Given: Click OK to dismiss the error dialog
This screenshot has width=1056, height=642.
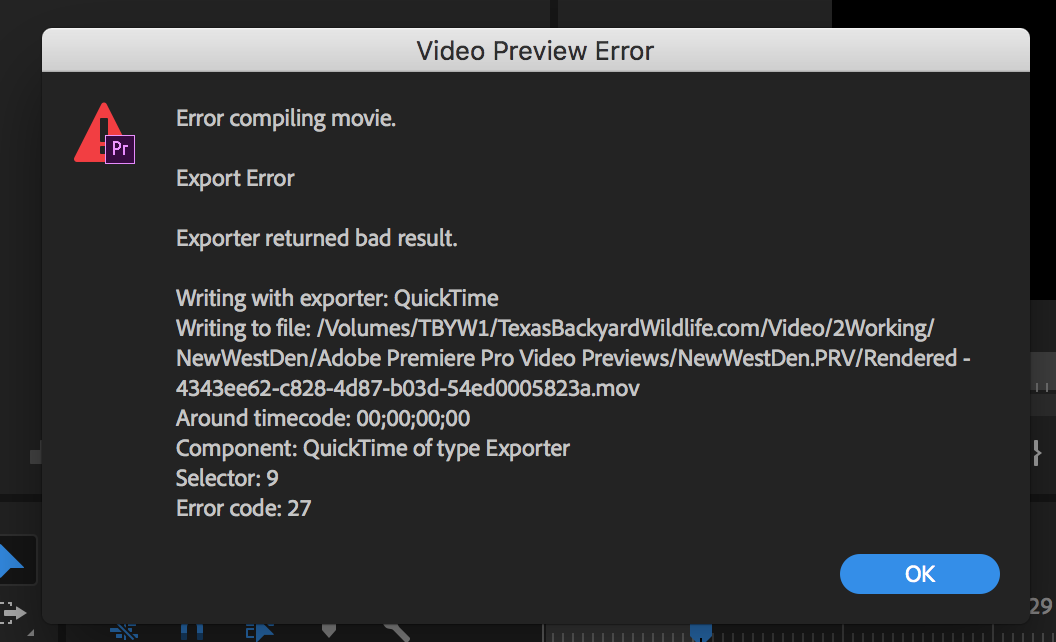Looking at the screenshot, I should point(919,574).
